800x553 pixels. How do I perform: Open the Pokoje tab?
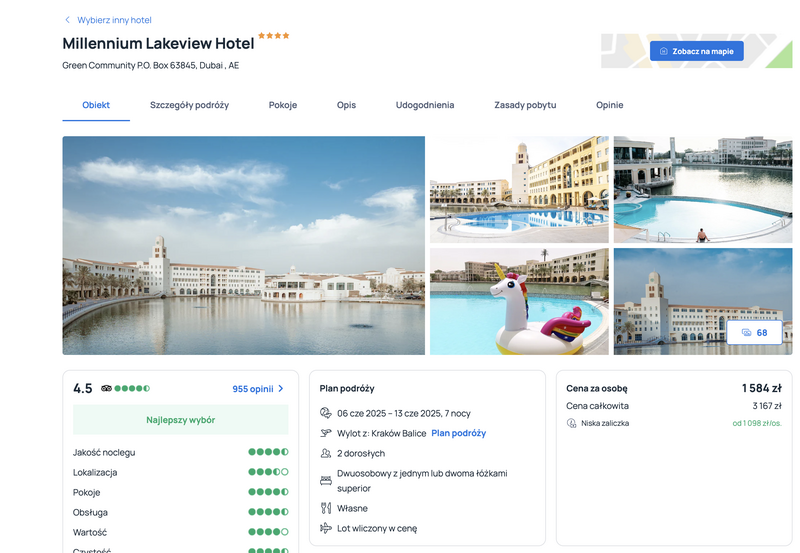(x=283, y=105)
